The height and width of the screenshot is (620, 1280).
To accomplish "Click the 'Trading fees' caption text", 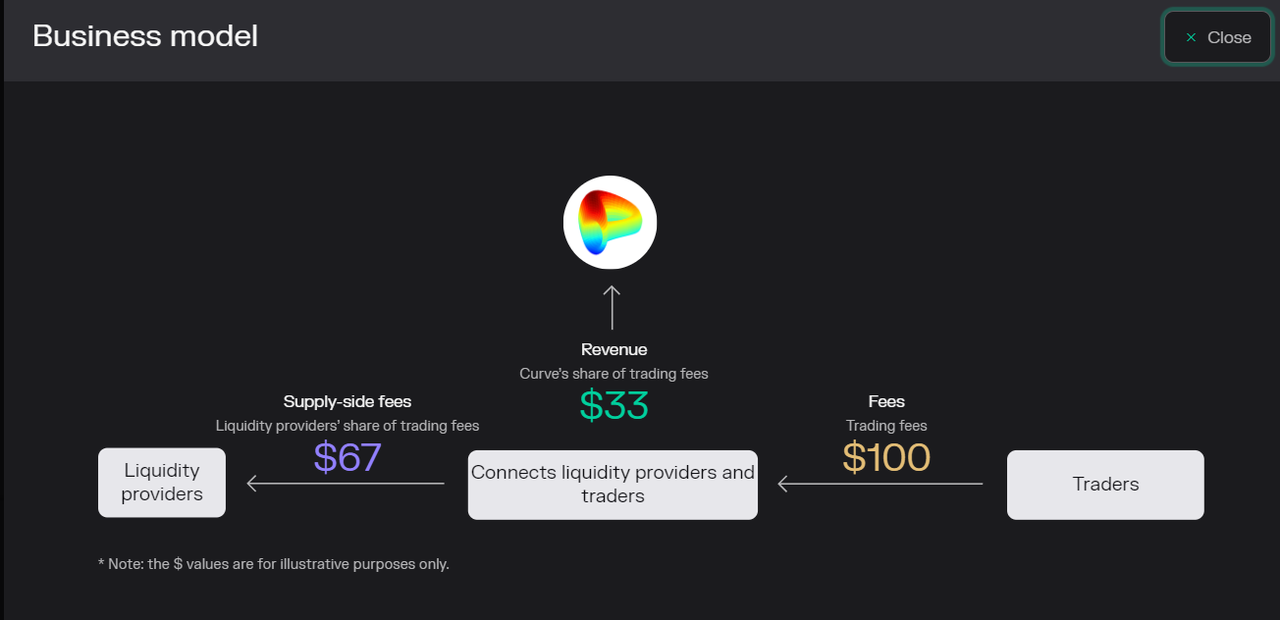I will coord(886,426).
